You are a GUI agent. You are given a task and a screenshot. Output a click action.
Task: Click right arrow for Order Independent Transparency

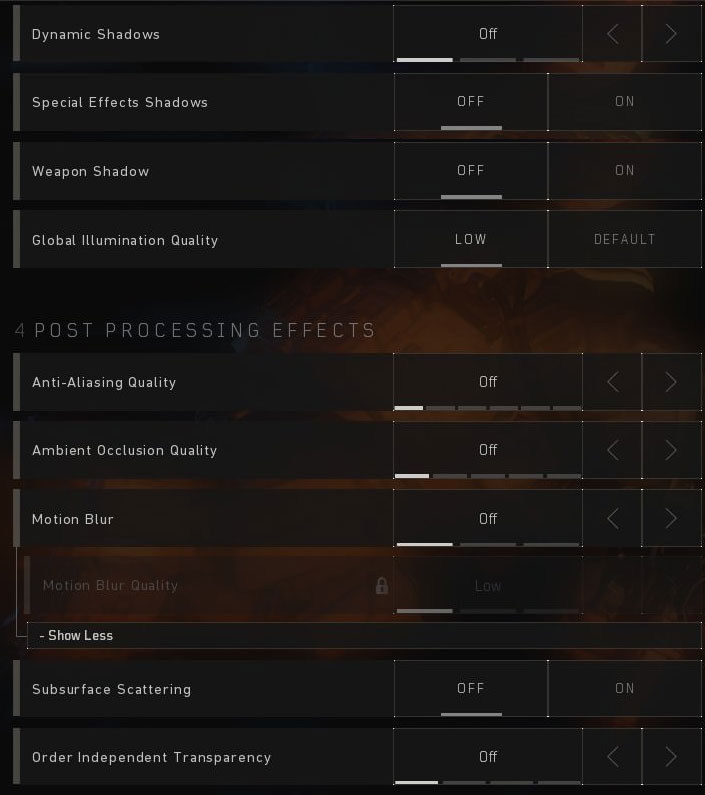[x=672, y=756]
